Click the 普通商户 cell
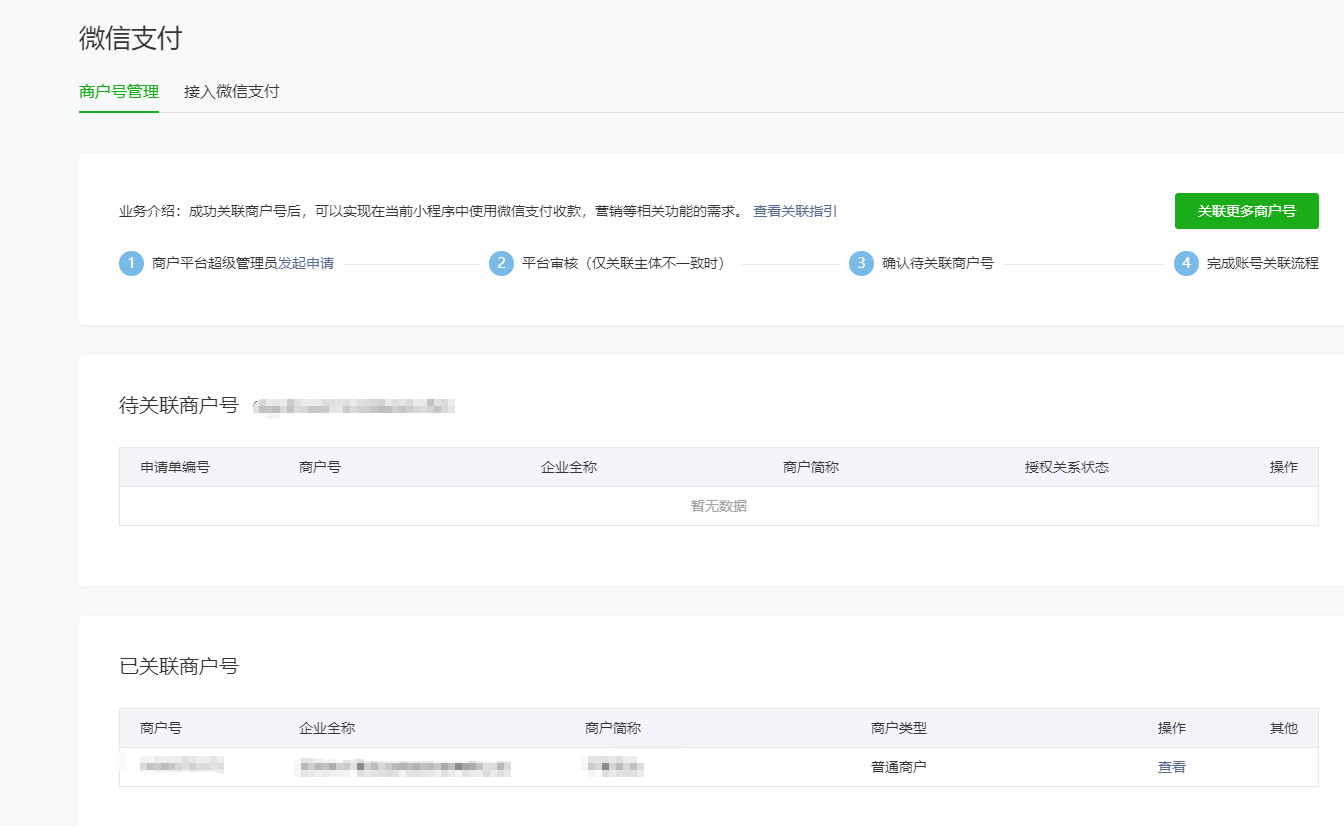This screenshot has height=826, width=1344. point(899,767)
